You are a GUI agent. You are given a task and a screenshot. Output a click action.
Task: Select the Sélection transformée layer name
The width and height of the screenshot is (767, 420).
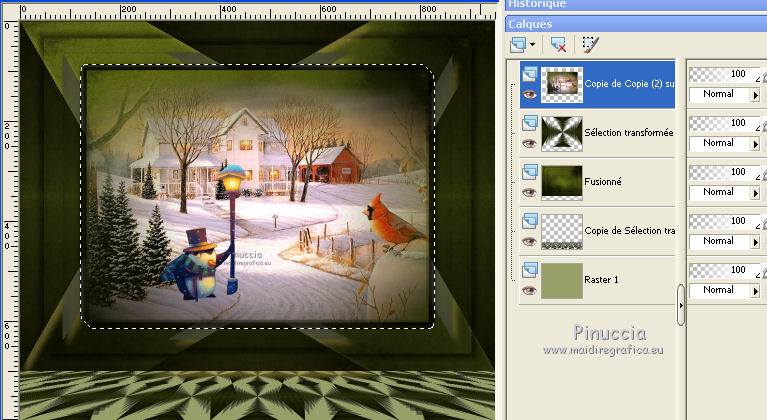point(629,133)
